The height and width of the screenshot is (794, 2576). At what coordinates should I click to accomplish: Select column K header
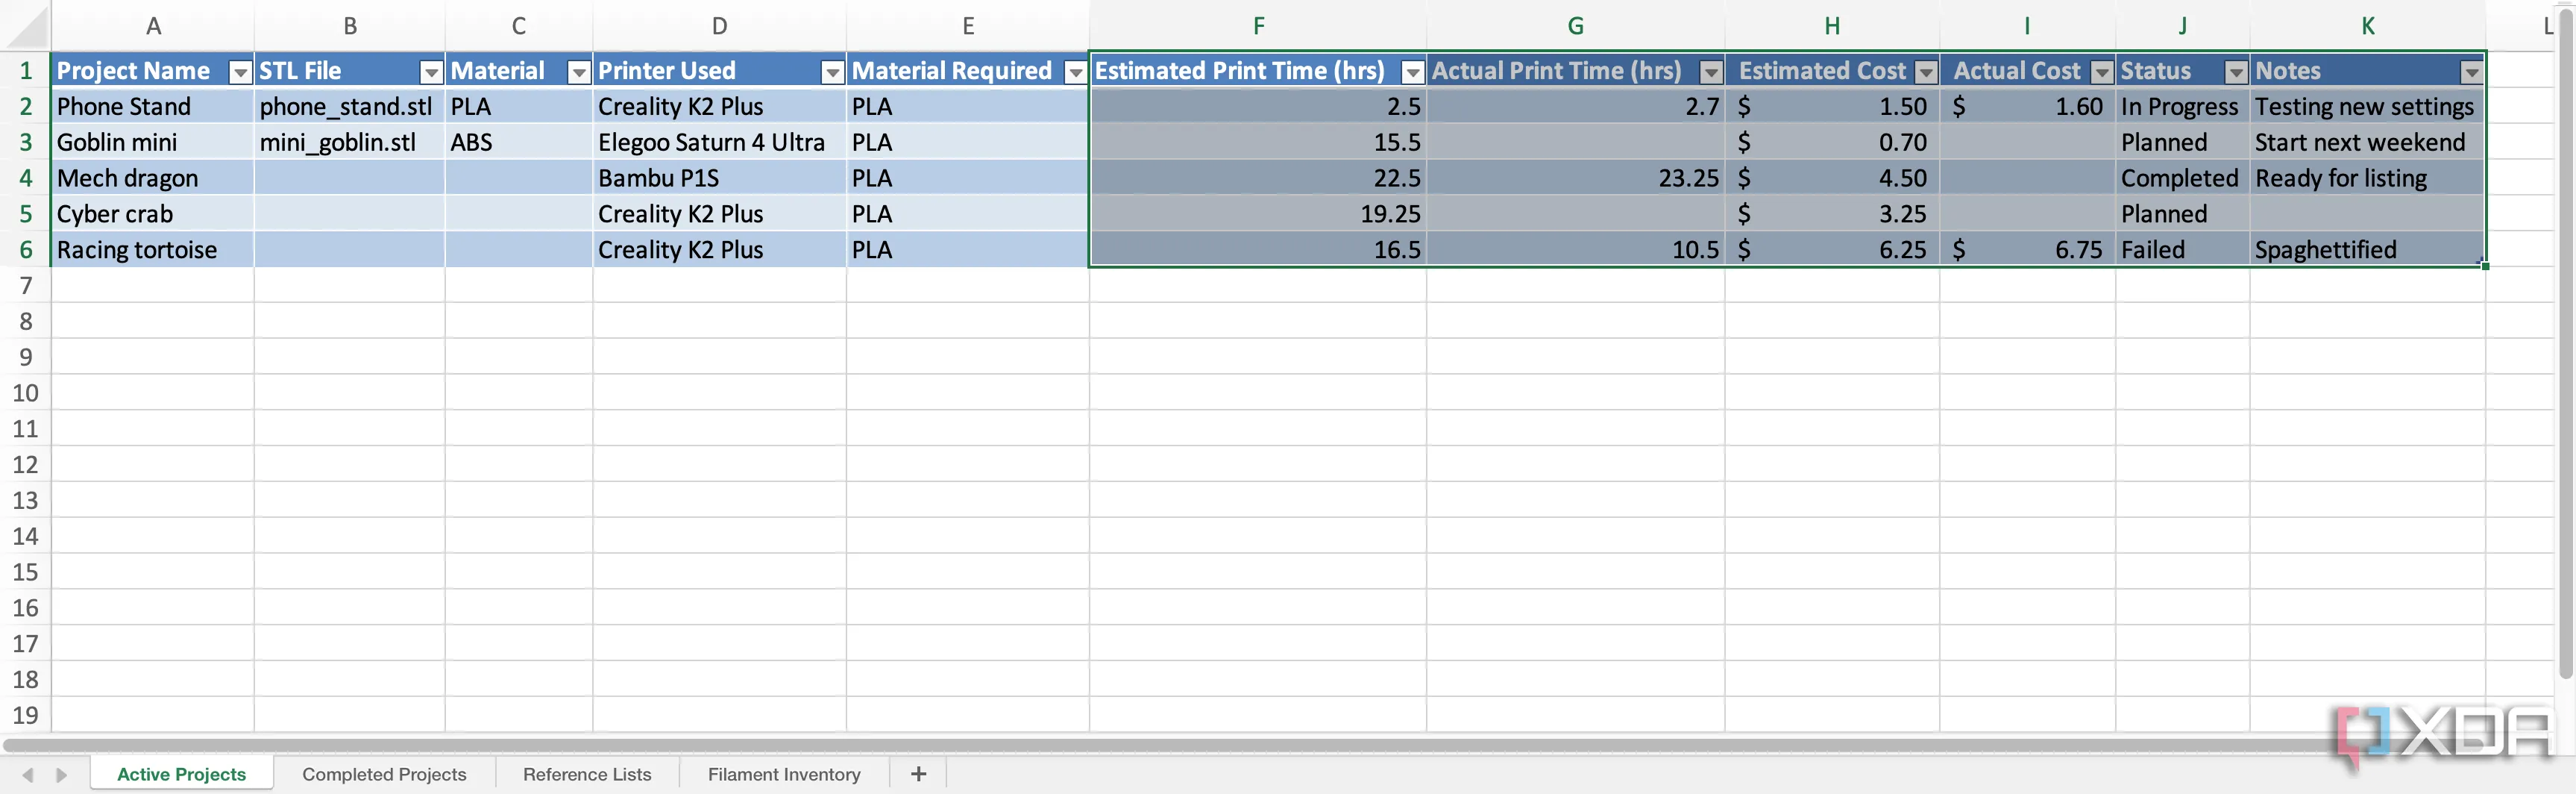click(x=2367, y=26)
